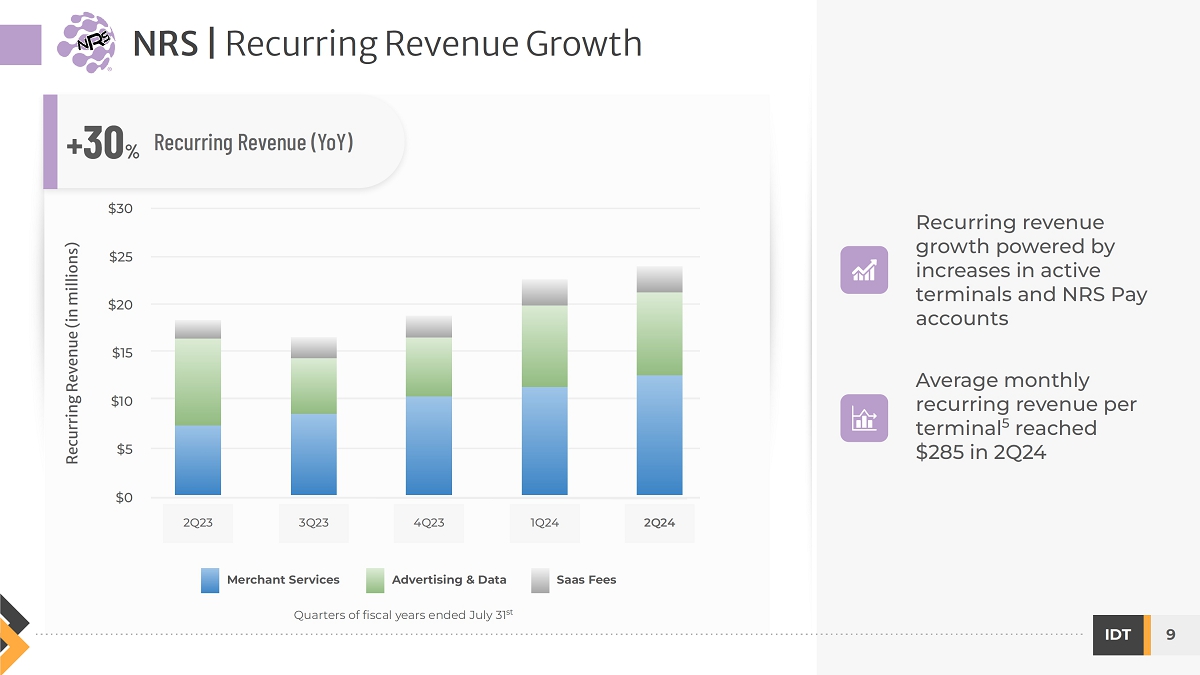The width and height of the screenshot is (1200, 675).
Task: Select the Saas Fees gray legend swatch
Action: tap(540, 580)
